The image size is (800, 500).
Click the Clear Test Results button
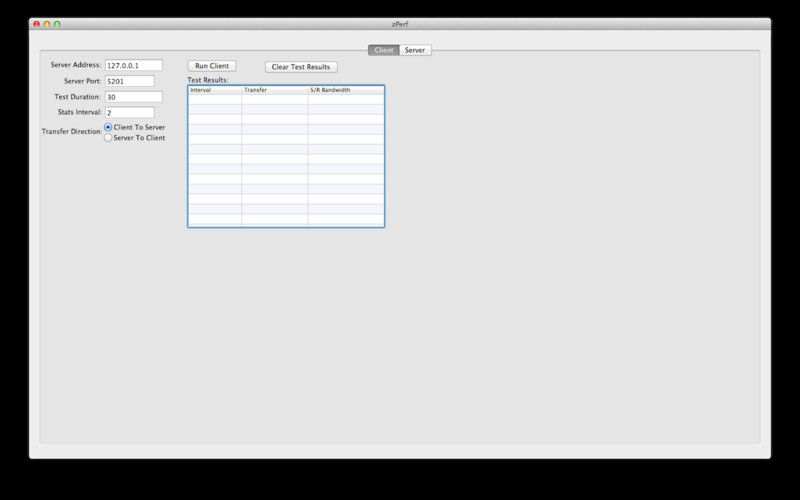click(x=301, y=67)
